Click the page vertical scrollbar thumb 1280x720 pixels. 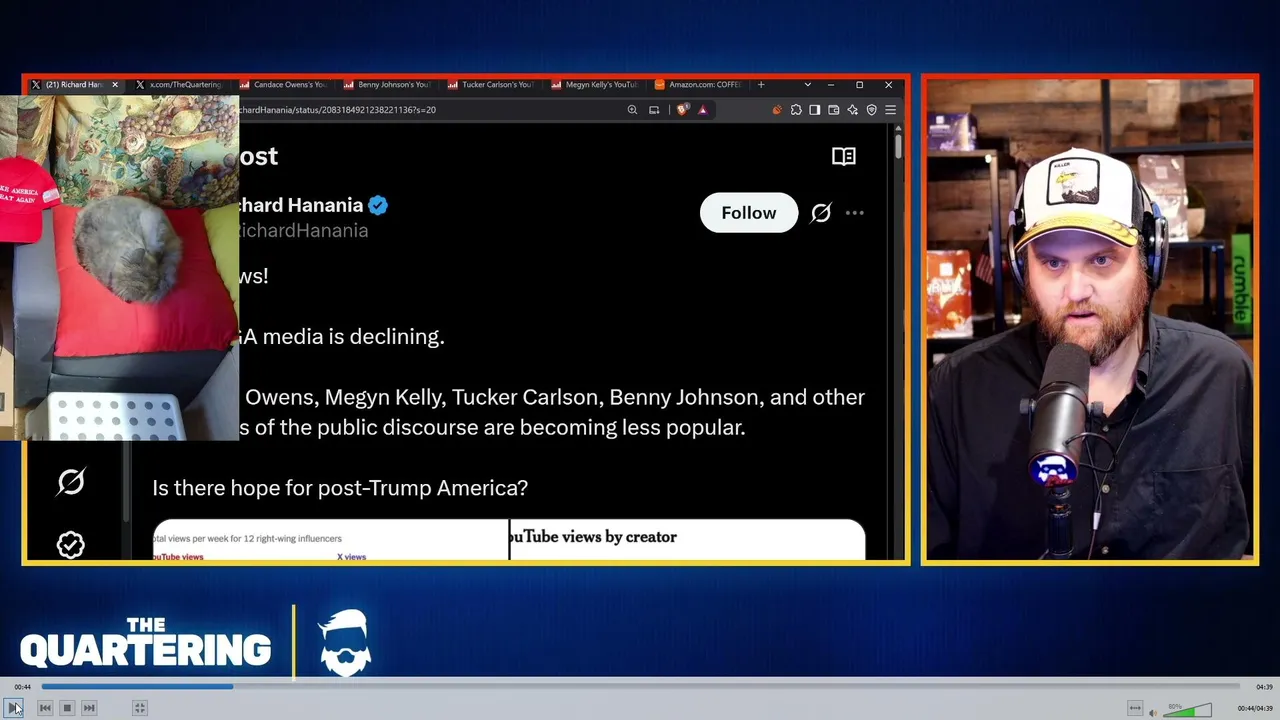[x=898, y=145]
